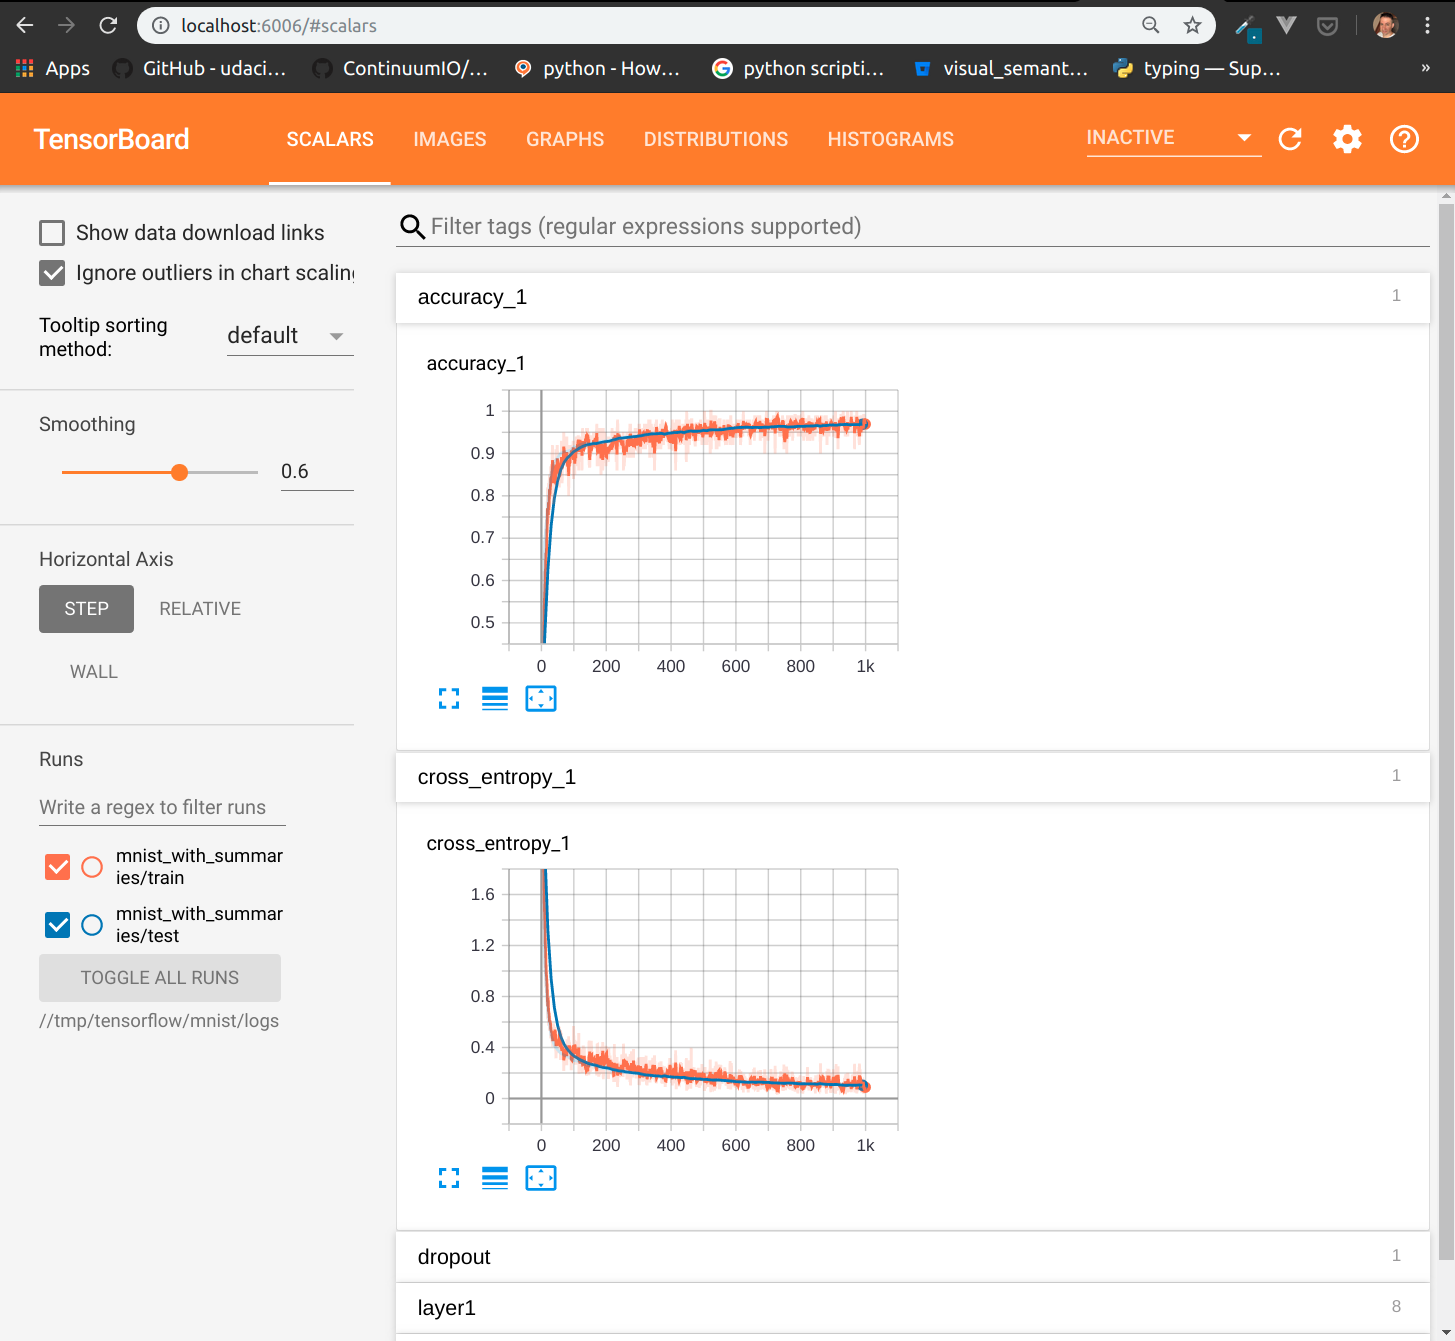Disable the mnist_with_summaries/test run
Image resolution: width=1455 pixels, height=1341 pixels.
pyautogui.click(x=57, y=924)
